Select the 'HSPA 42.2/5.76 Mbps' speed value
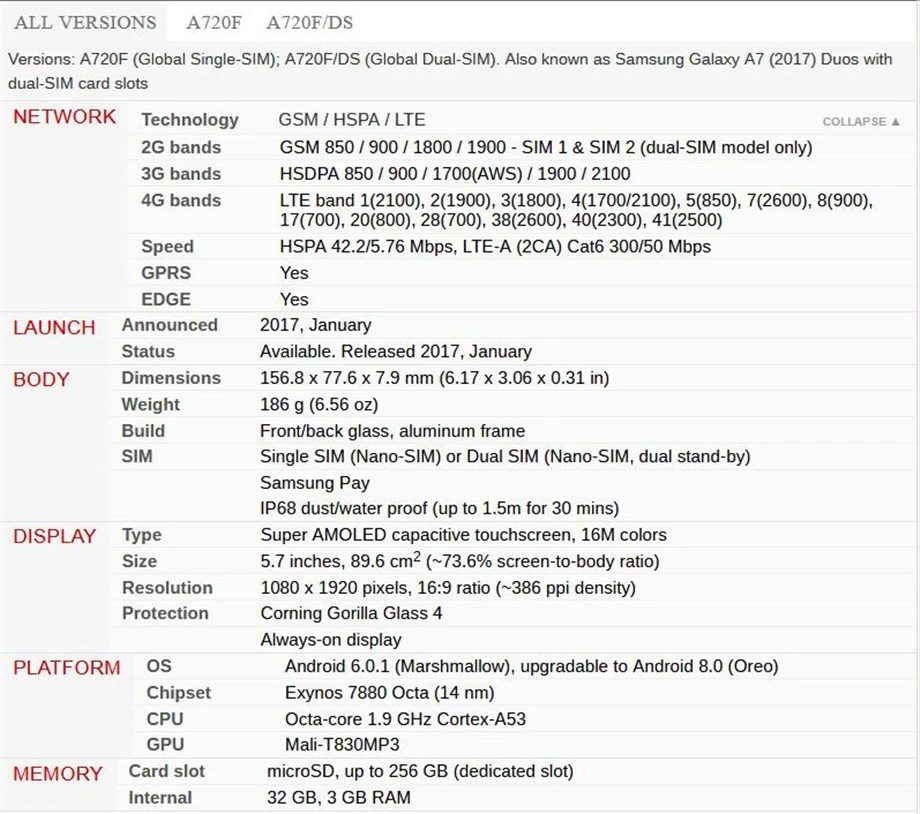The image size is (920, 814). pyautogui.click(x=495, y=246)
